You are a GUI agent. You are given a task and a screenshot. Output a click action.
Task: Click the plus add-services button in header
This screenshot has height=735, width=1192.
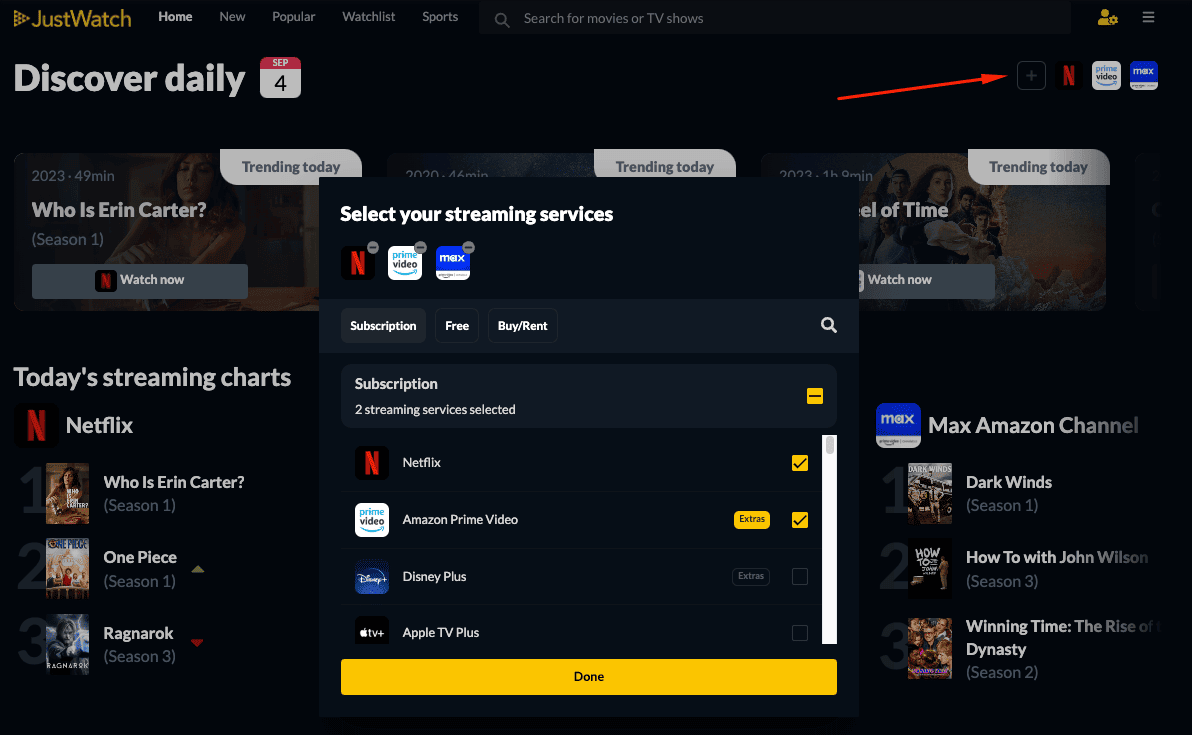click(1032, 75)
